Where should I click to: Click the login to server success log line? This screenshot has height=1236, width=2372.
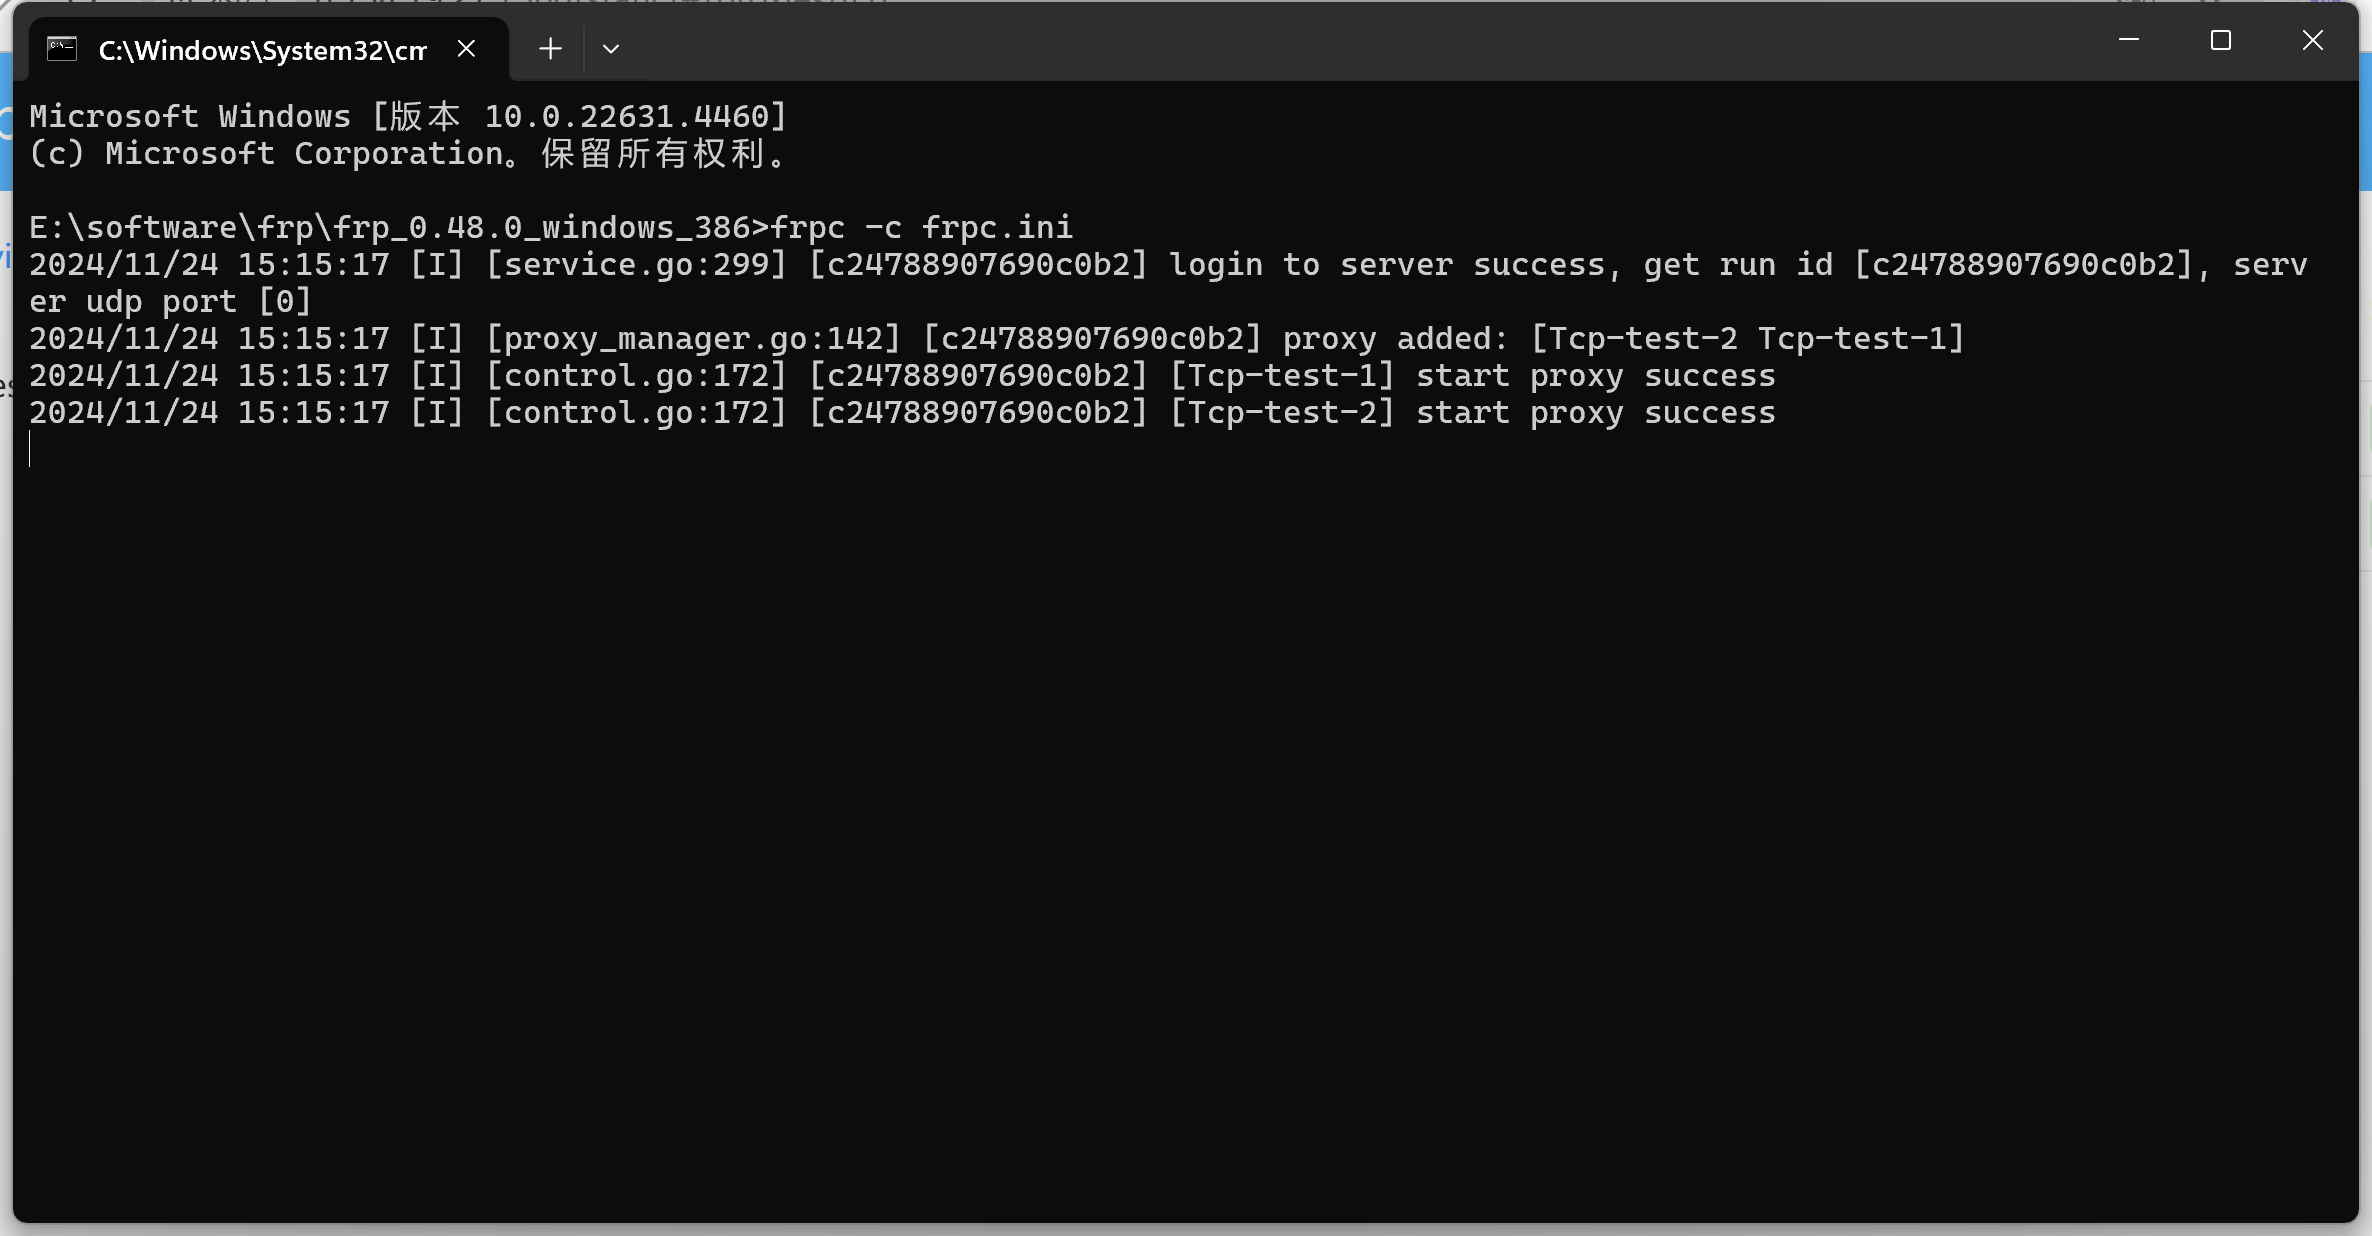[1390, 264]
